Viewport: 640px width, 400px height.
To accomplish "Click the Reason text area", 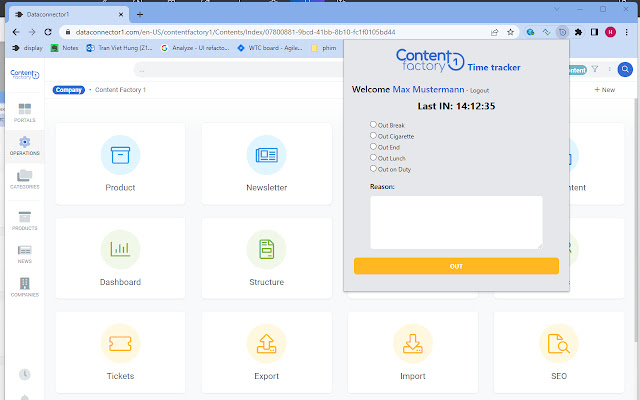I will 456,222.
